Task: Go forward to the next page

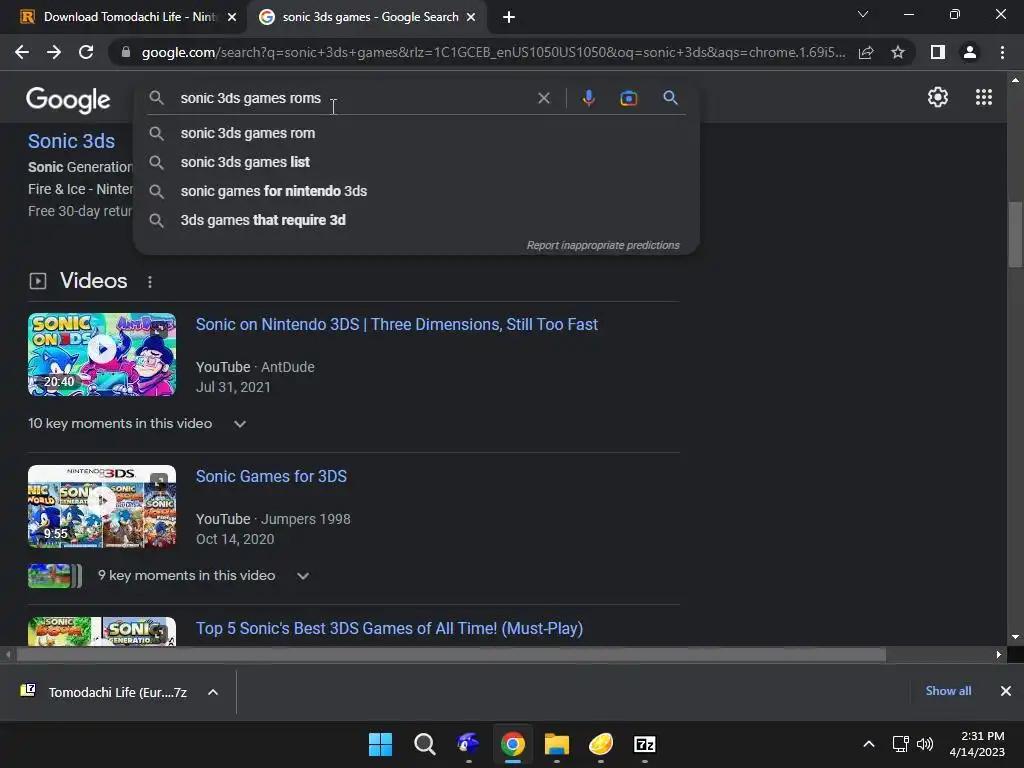Action: [54, 52]
